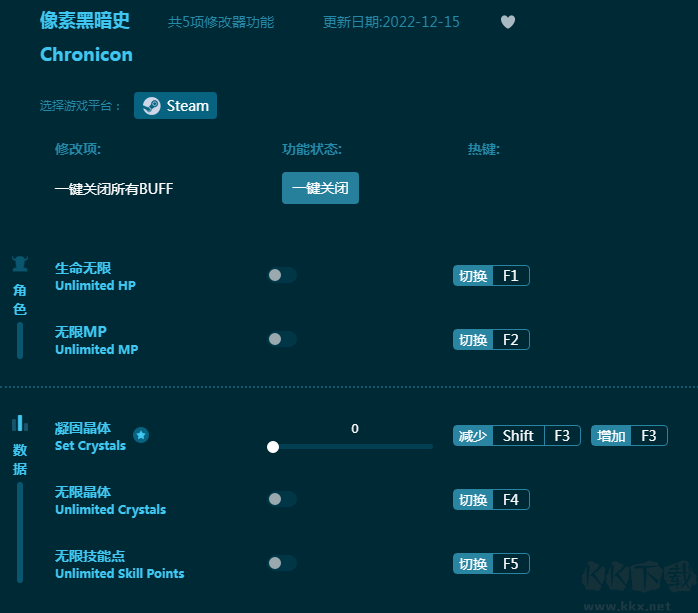
Task: Turn on the Unlimited MP switch
Action: point(281,340)
